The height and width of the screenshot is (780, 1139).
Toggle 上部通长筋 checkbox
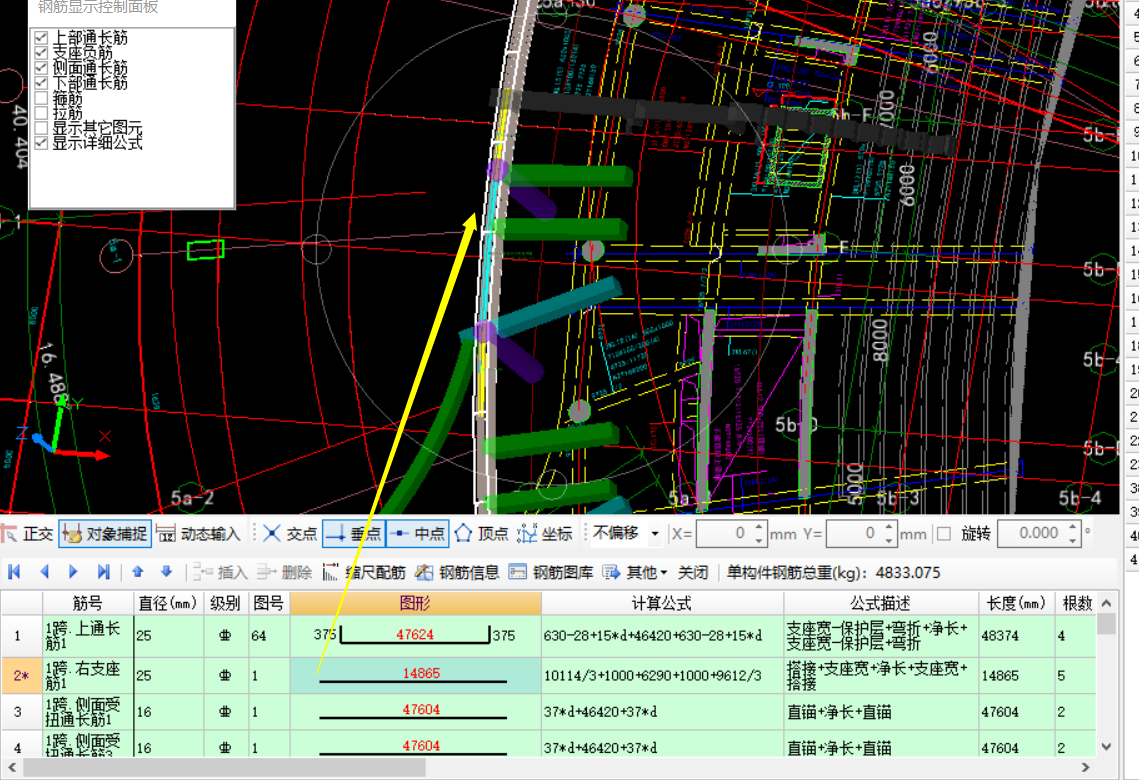(x=41, y=37)
